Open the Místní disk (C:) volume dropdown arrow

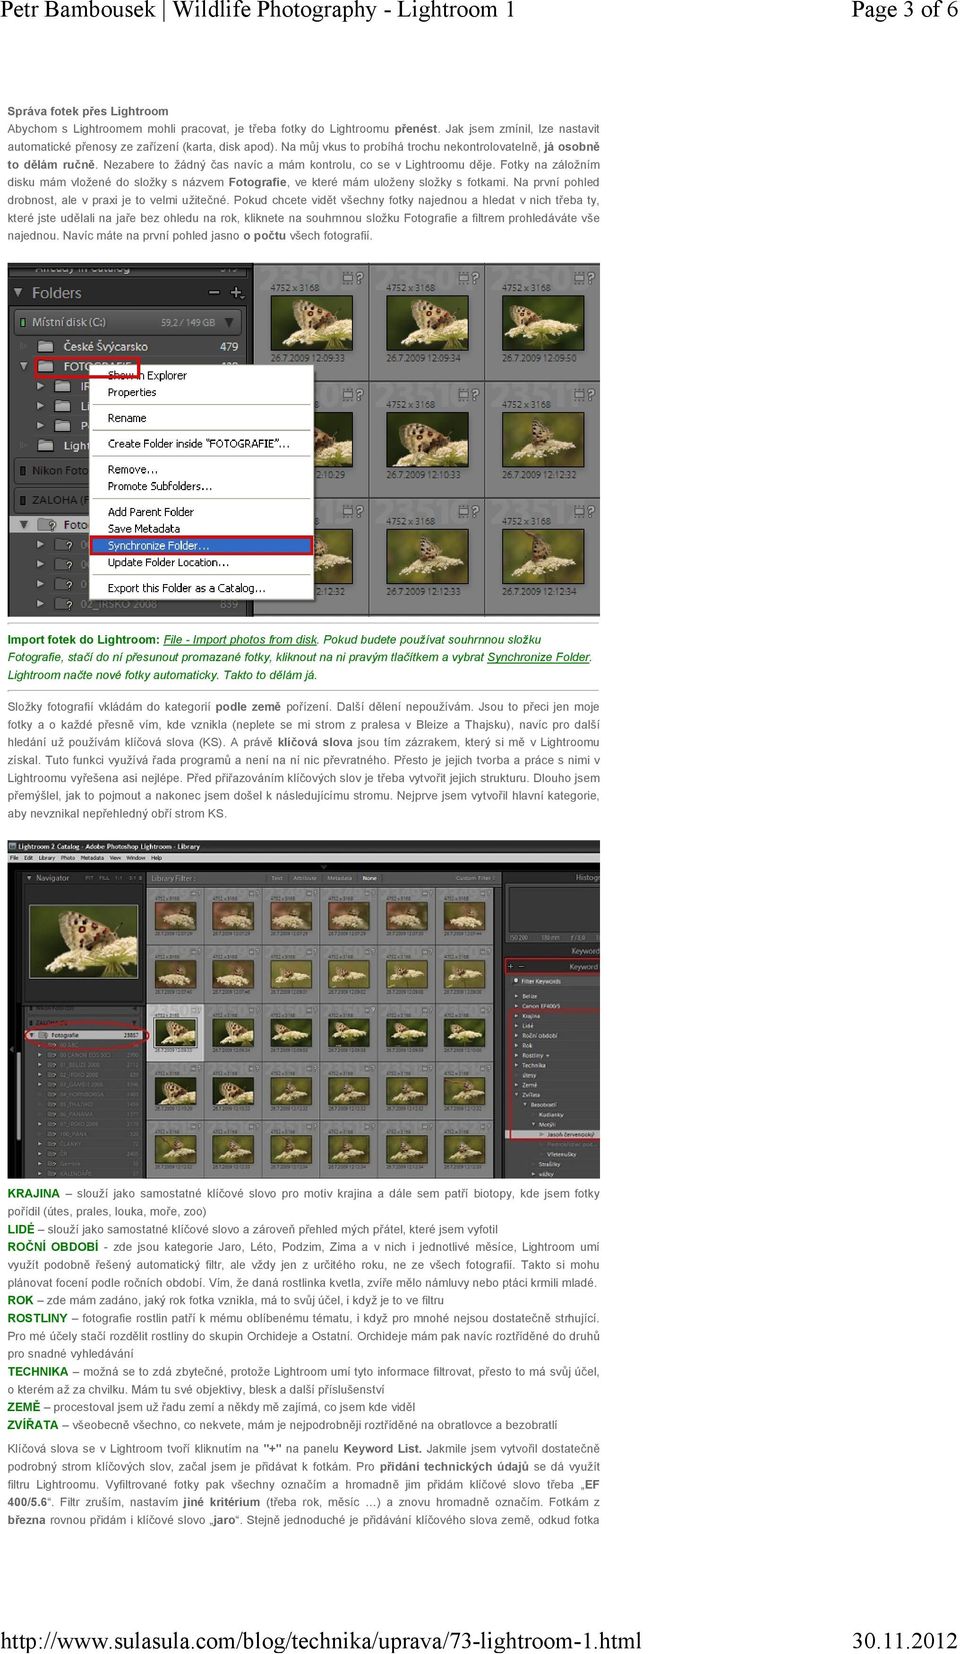229,322
